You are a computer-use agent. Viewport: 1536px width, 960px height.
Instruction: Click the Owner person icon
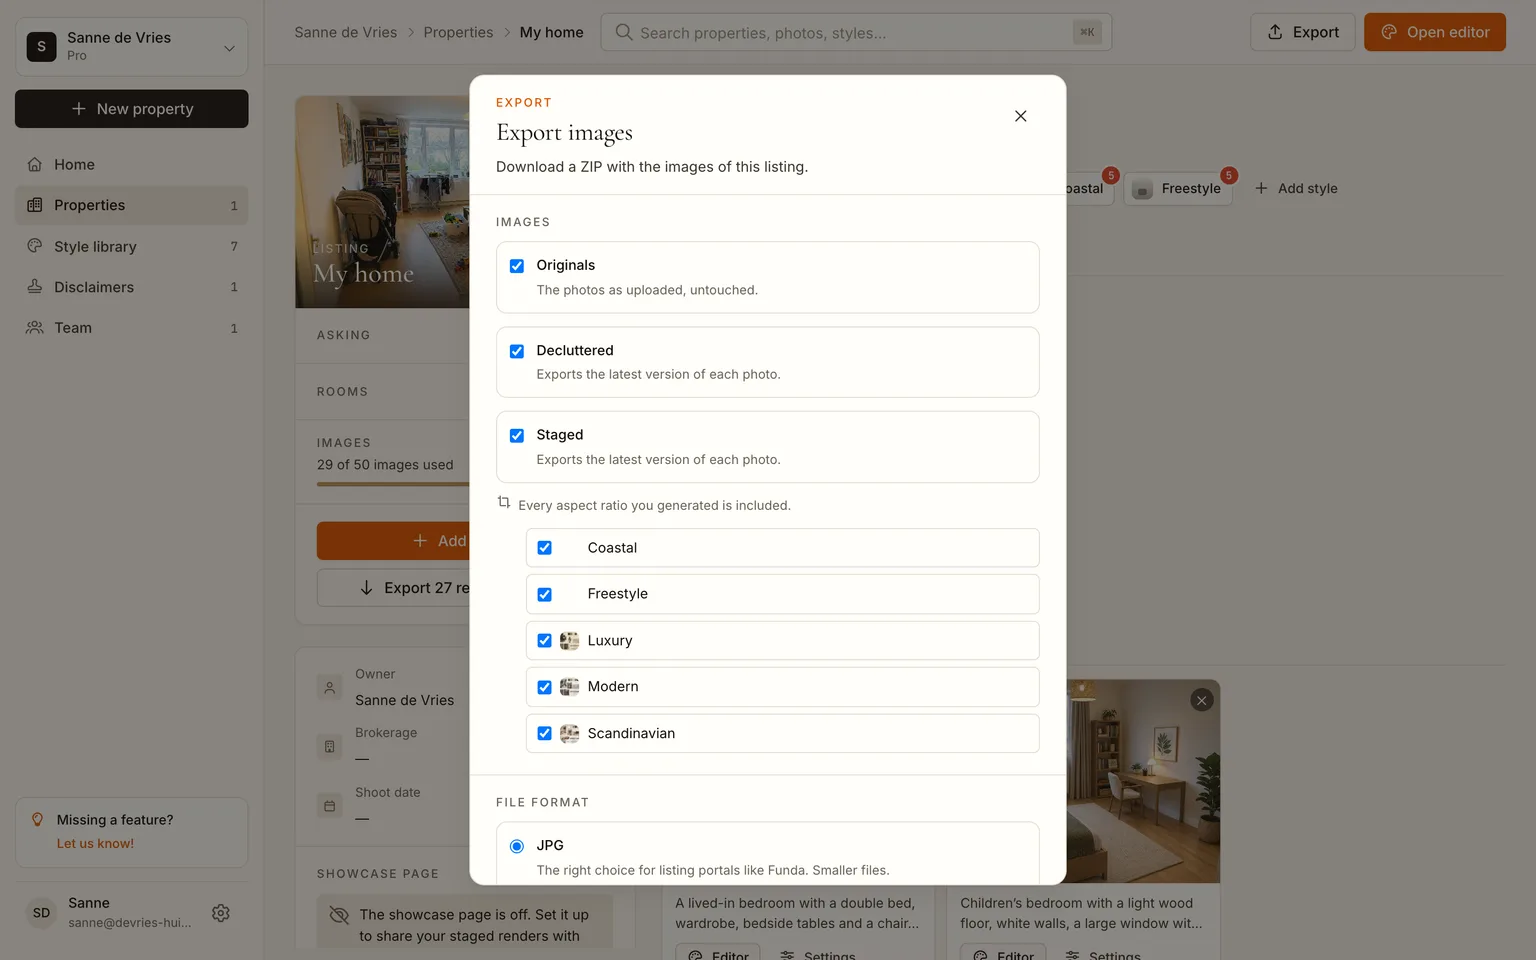pyautogui.click(x=330, y=688)
